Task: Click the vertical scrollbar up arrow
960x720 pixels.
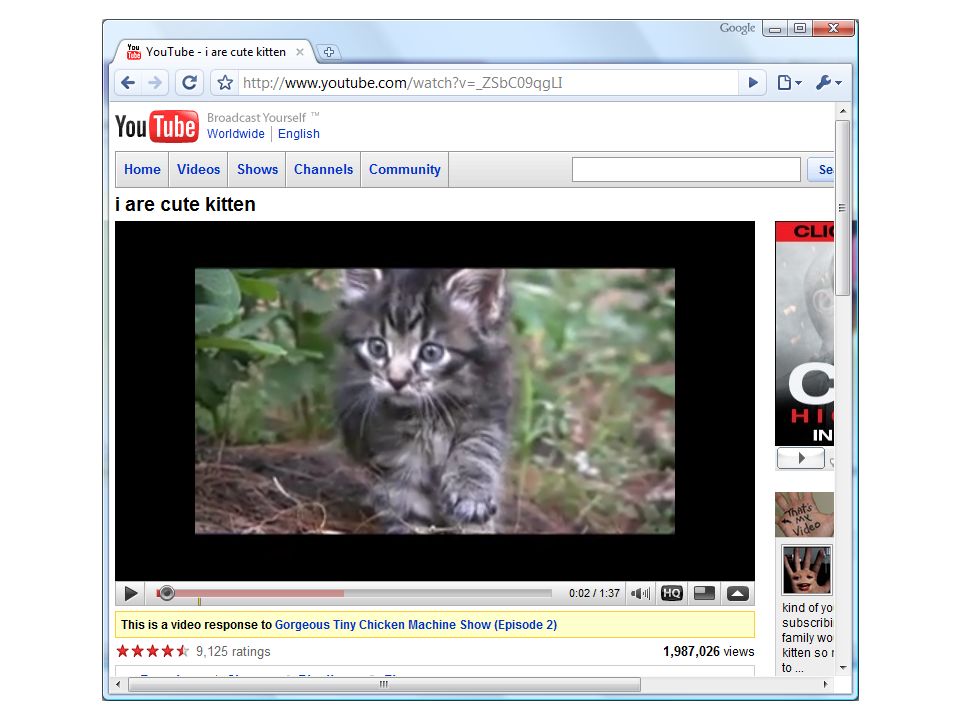Action: (843, 111)
